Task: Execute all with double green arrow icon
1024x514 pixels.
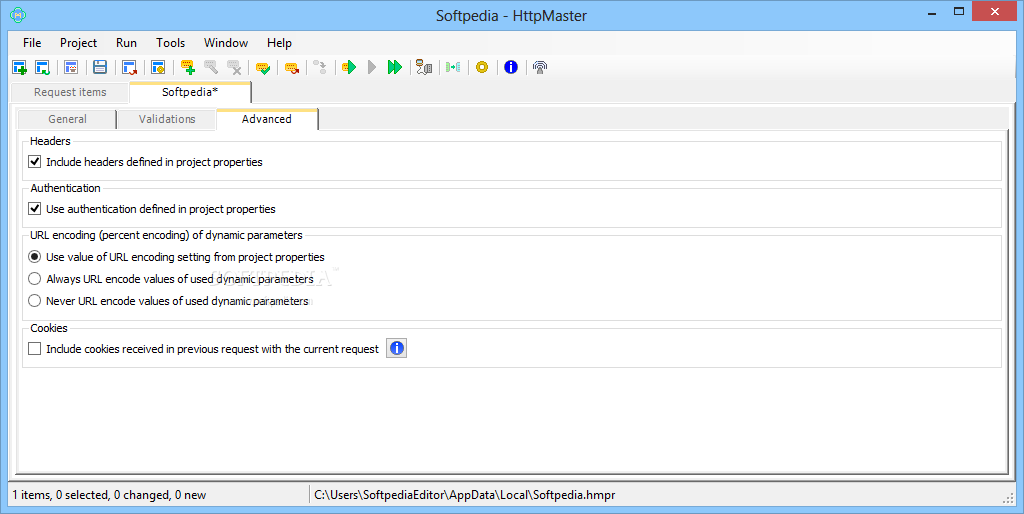Action: click(x=394, y=67)
